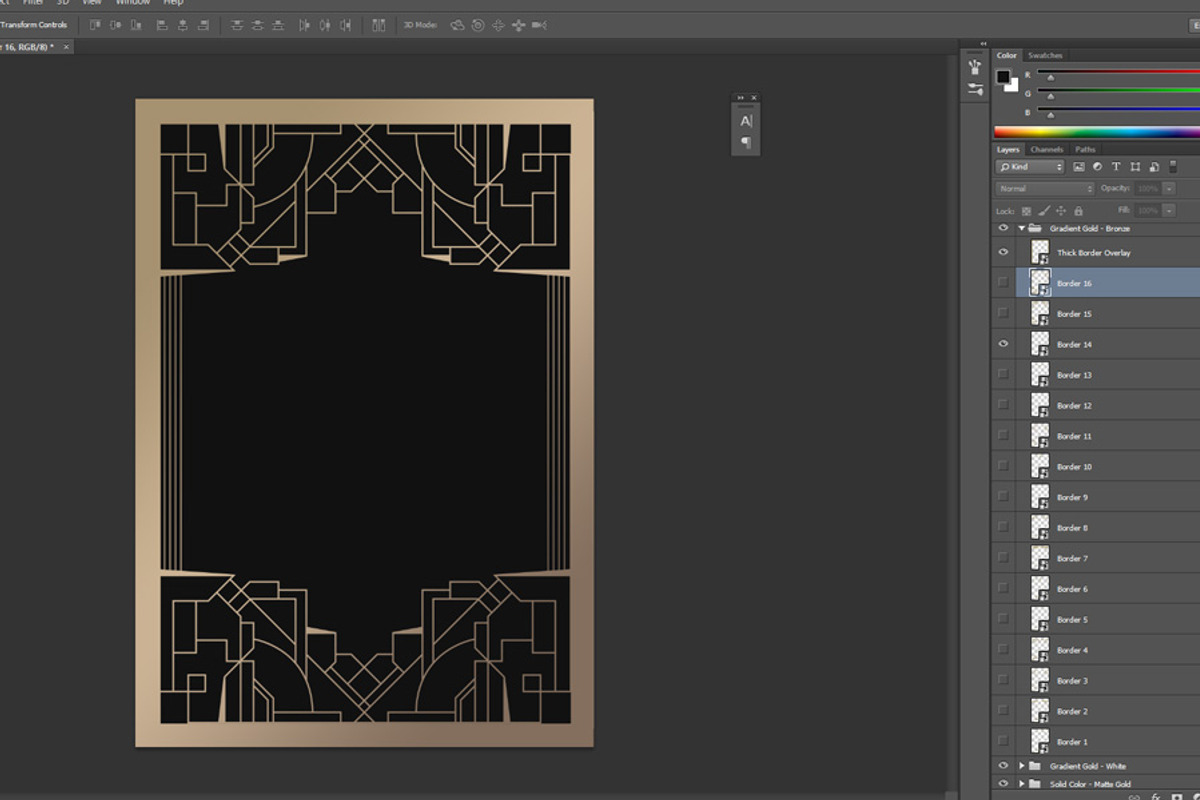Open the Opacity slider dropdown arrow
The image size is (1200, 800).
[1169, 188]
